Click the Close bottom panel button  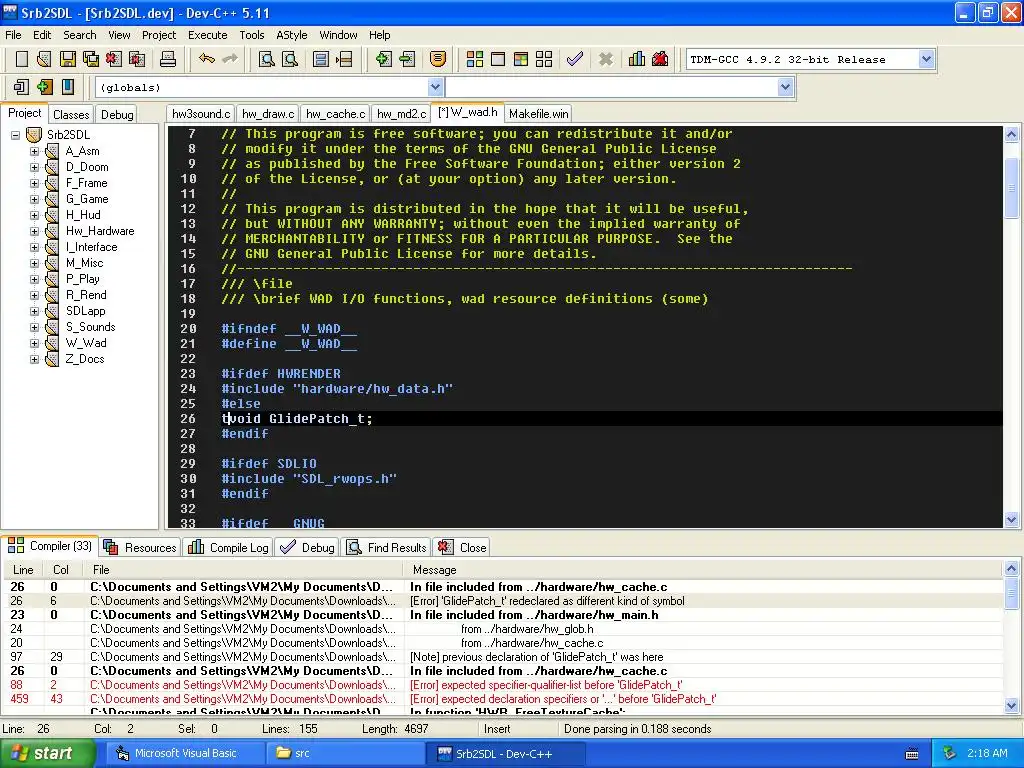coord(462,547)
